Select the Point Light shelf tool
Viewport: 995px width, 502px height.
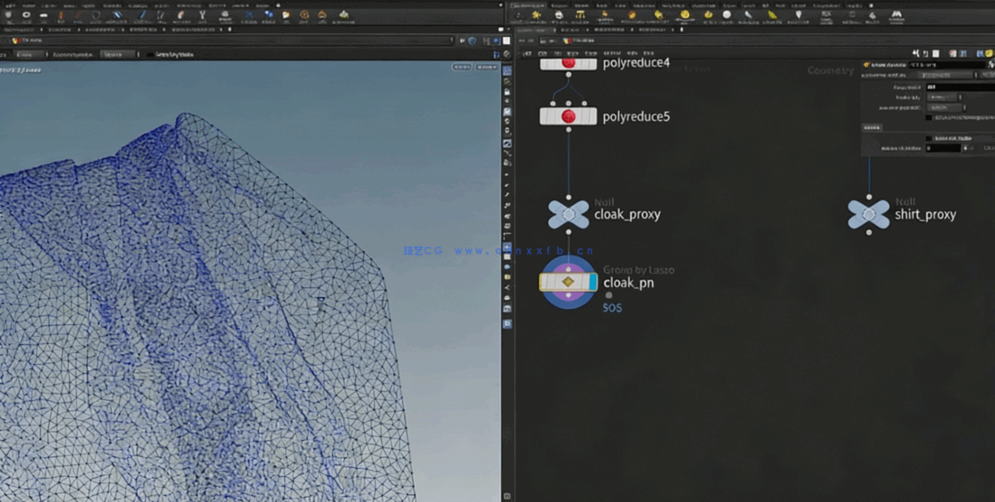click(x=537, y=15)
